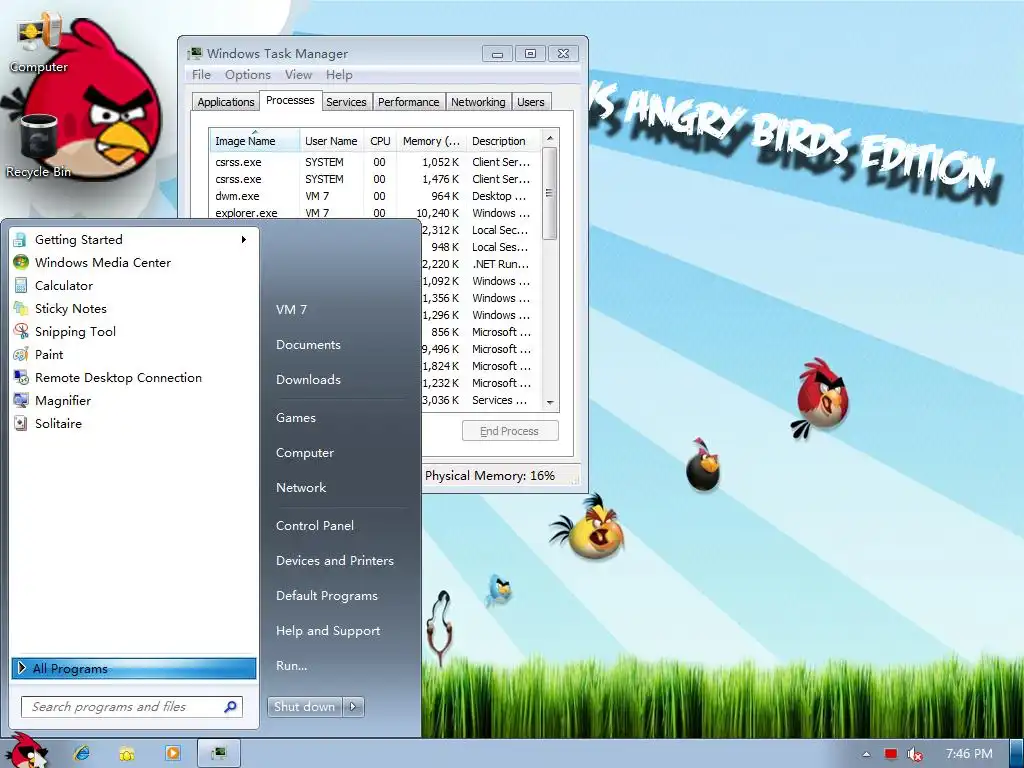
Task: Select the explorer.exe process row
Action: [x=376, y=213]
